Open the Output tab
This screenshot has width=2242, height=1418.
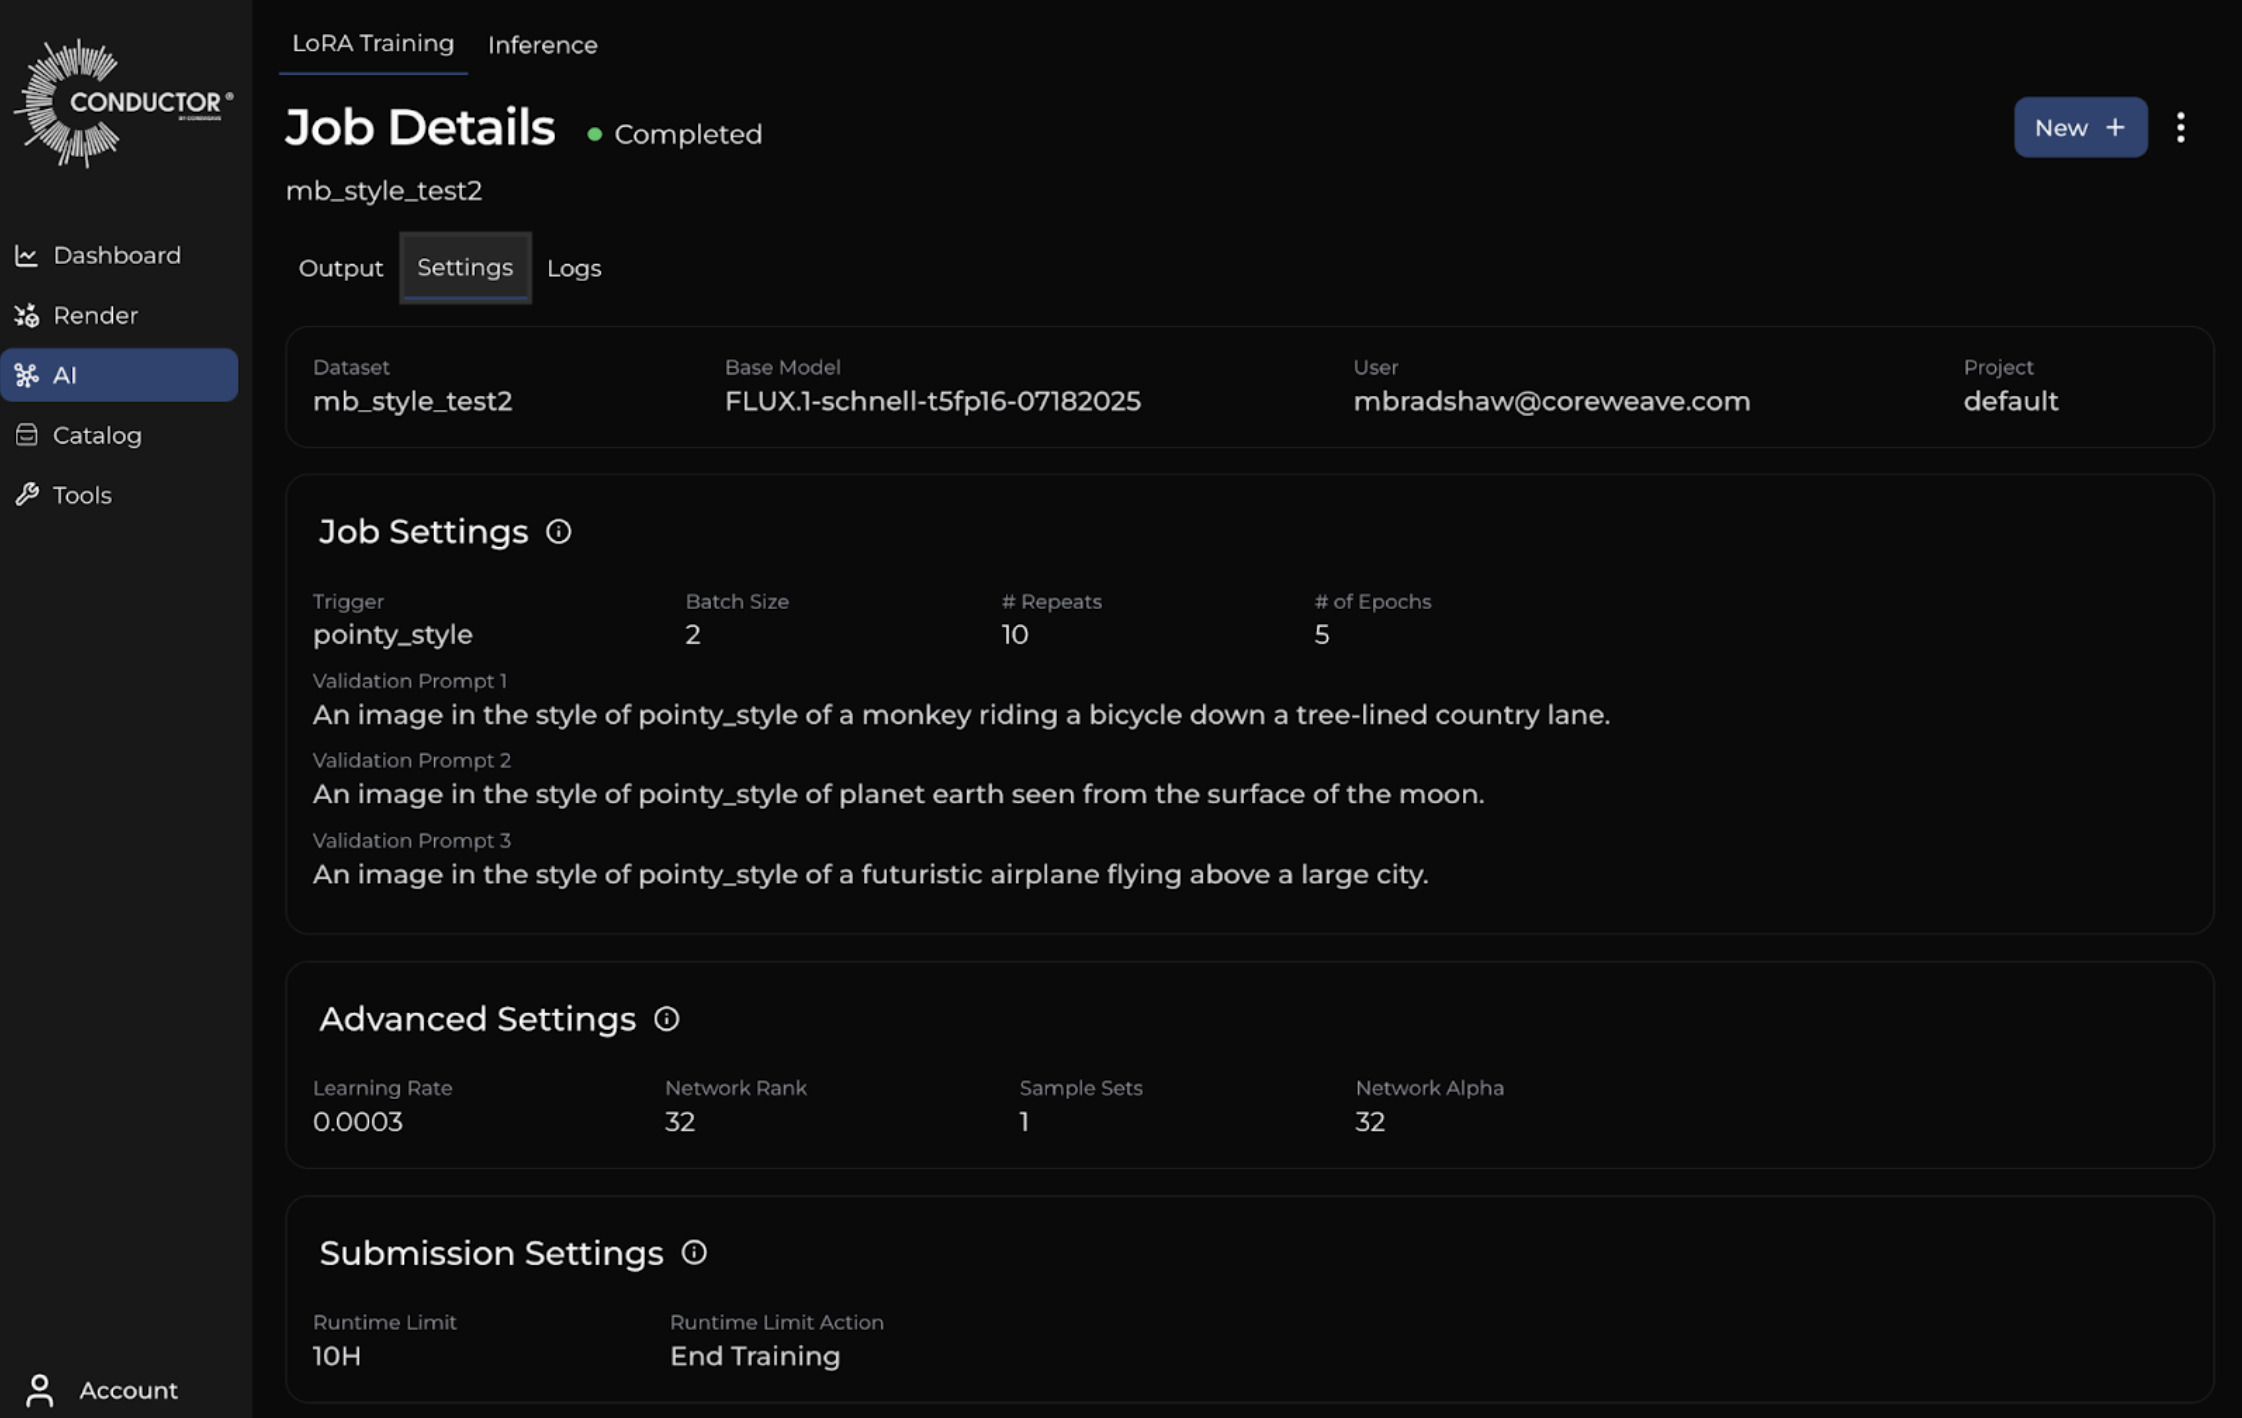point(340,268)
